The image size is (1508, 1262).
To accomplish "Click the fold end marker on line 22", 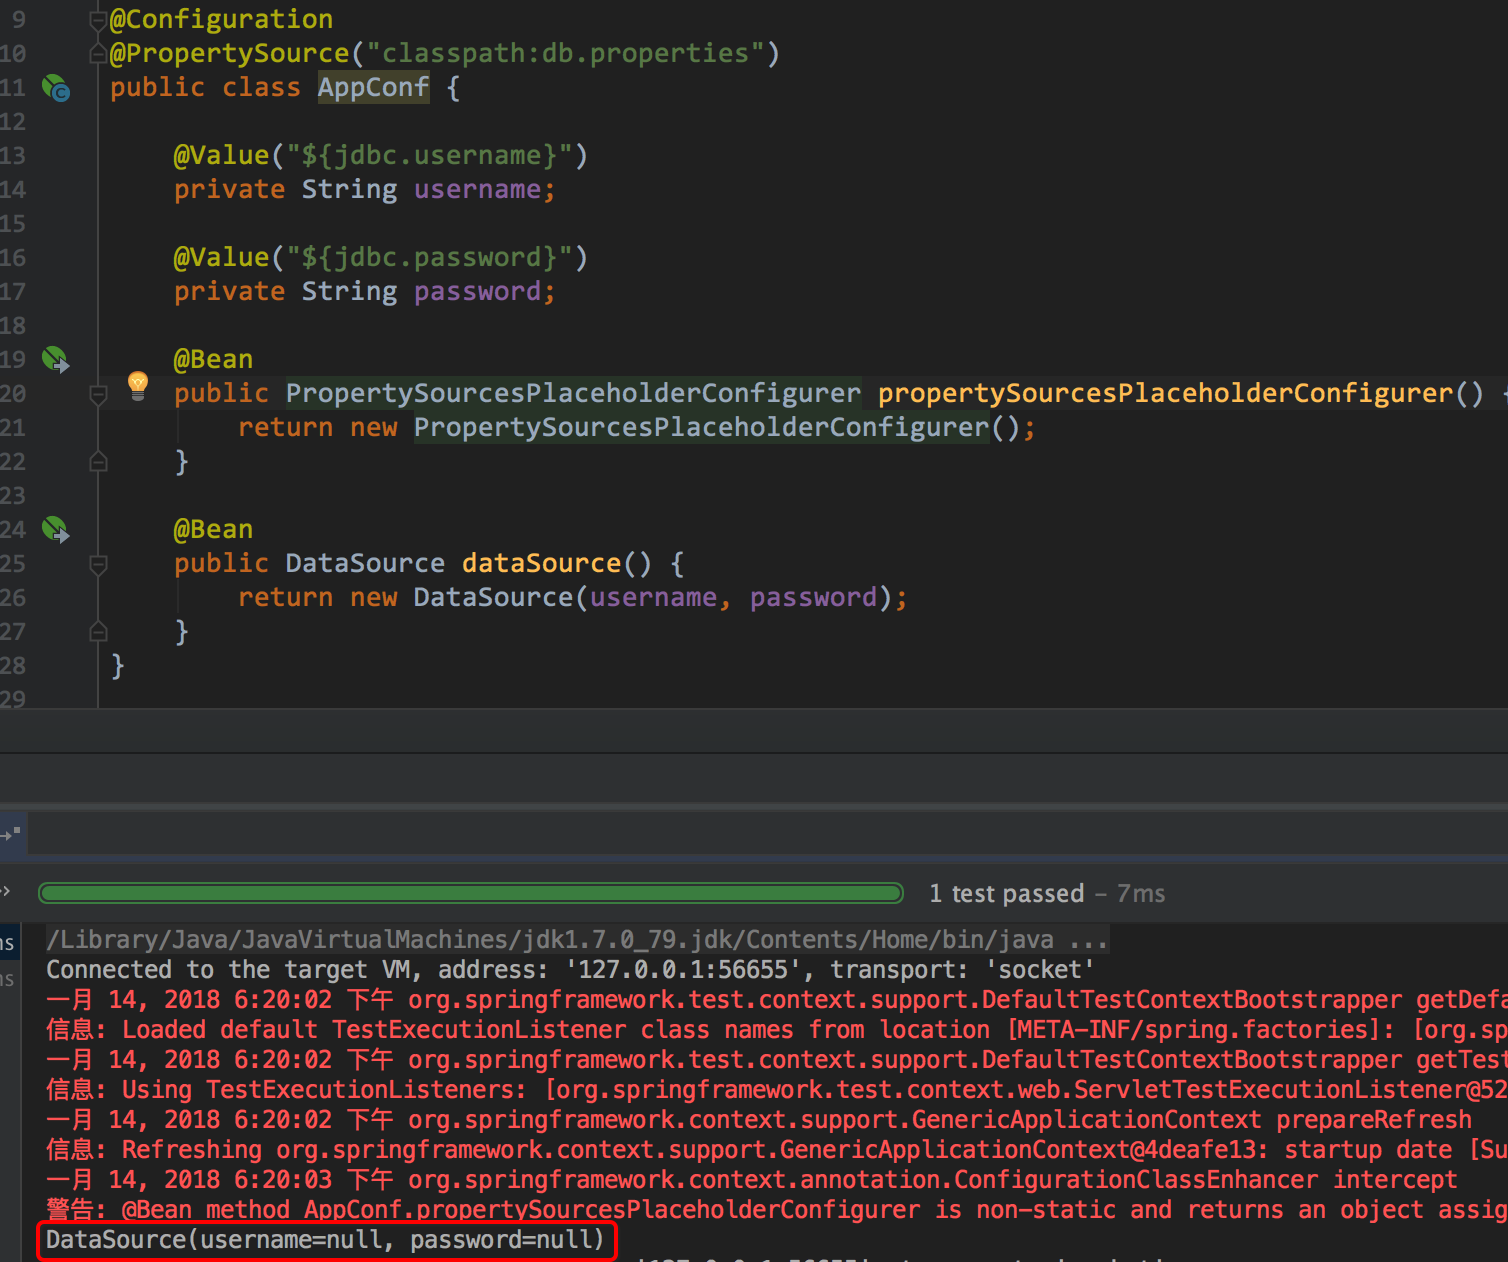I will [98, 461].
